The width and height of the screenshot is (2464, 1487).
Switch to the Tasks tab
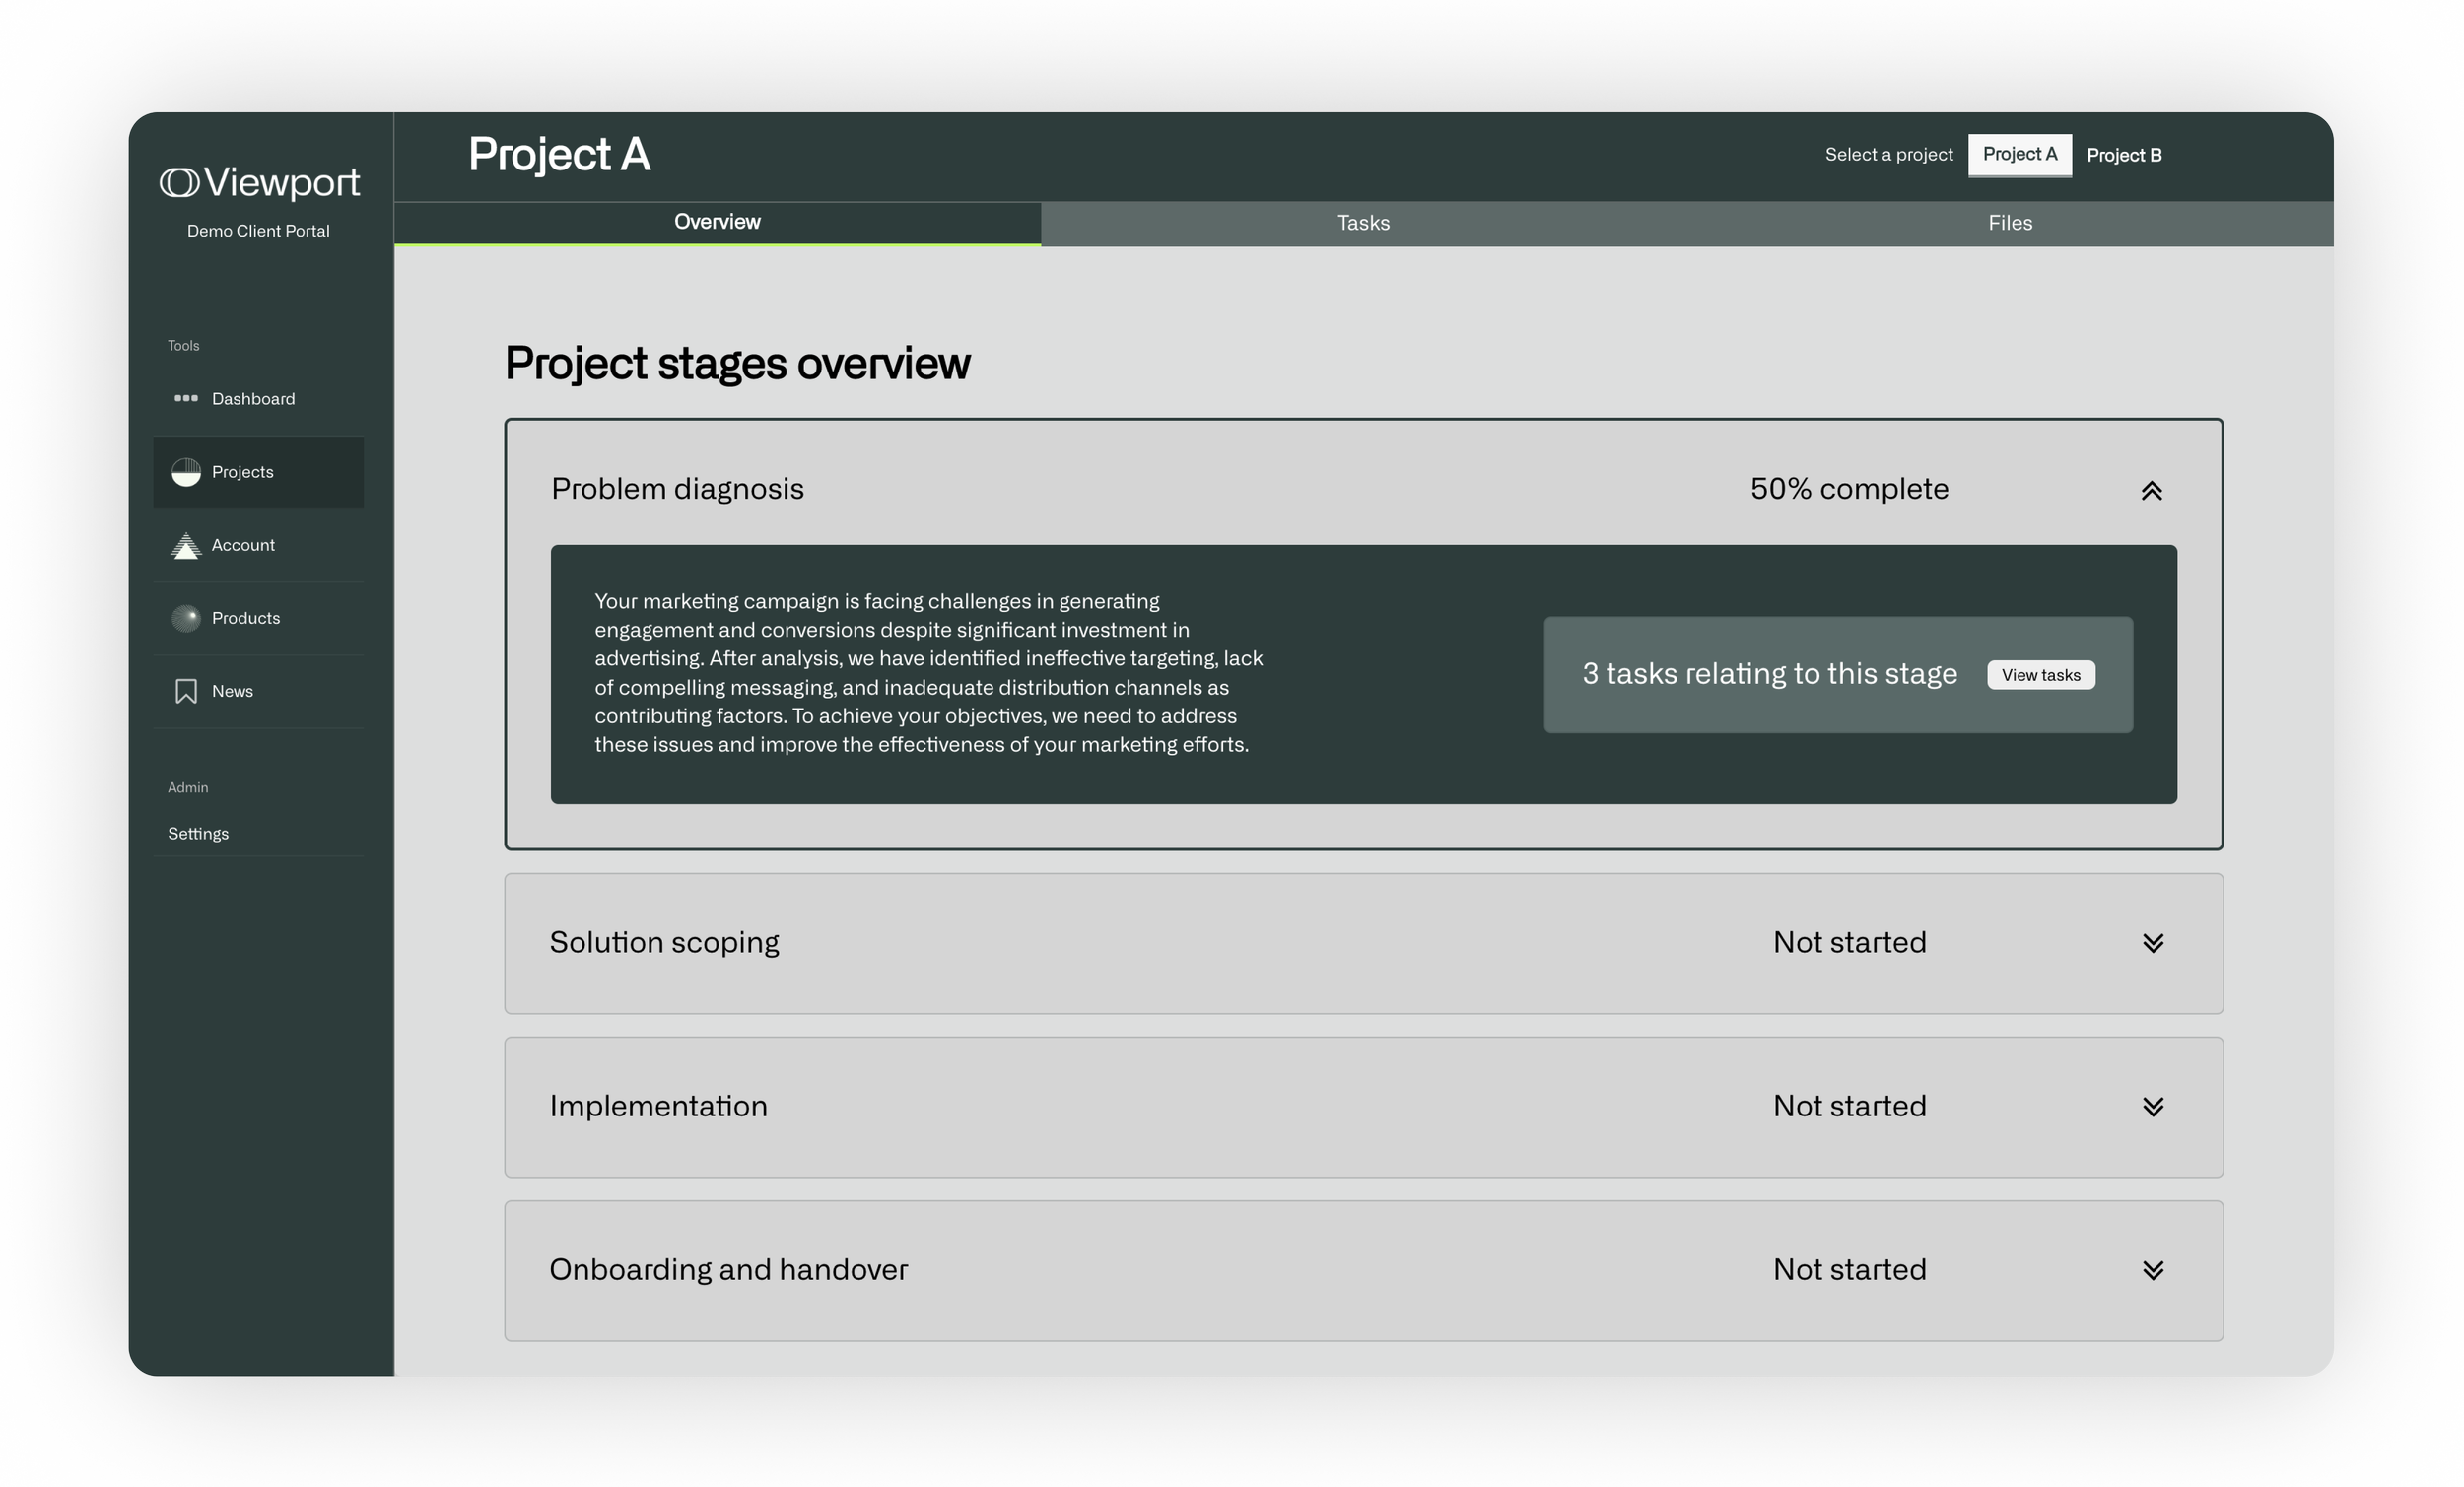(1362, 222)
